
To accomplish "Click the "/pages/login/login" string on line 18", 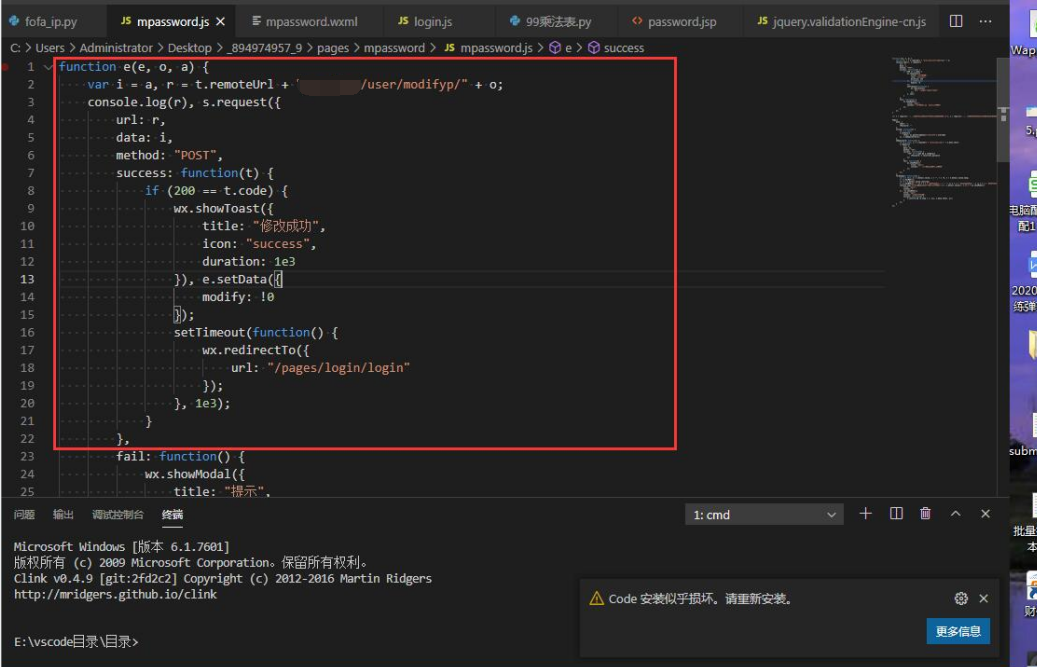I will (x=338, y=368).
